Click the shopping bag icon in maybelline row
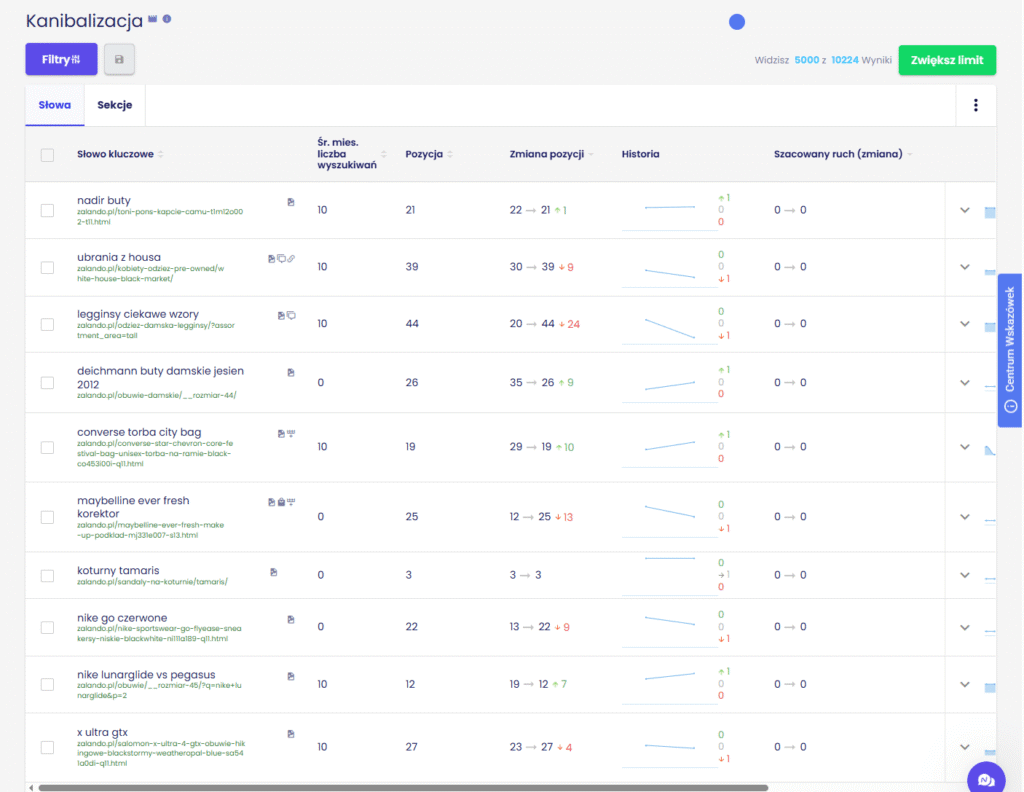The width and height of the screenshot is (1024, 792). 281,502
